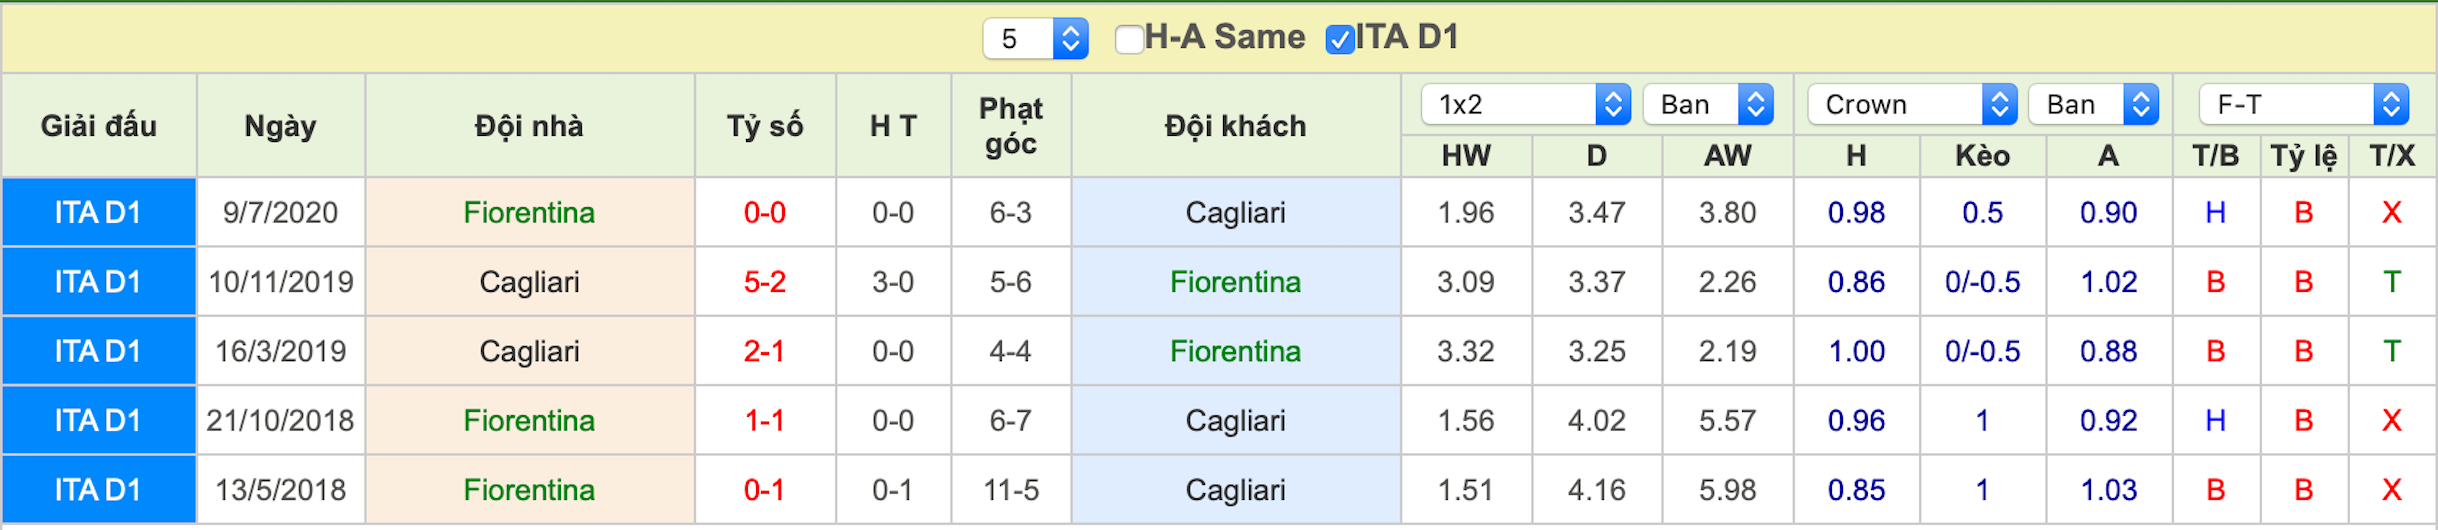Viewport: 2438px width, 530px height.
Task: Click Fiorentina away team in 16/3/2019 row
Action: click(1236, 351)
